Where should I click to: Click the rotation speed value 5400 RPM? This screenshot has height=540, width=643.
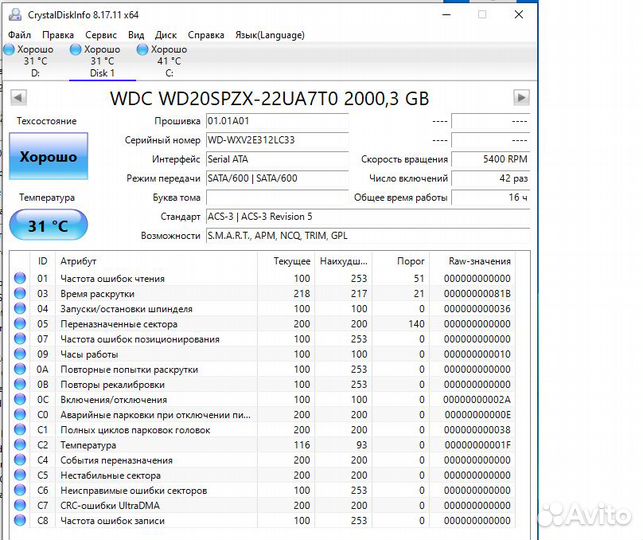(x=490, y=159)
